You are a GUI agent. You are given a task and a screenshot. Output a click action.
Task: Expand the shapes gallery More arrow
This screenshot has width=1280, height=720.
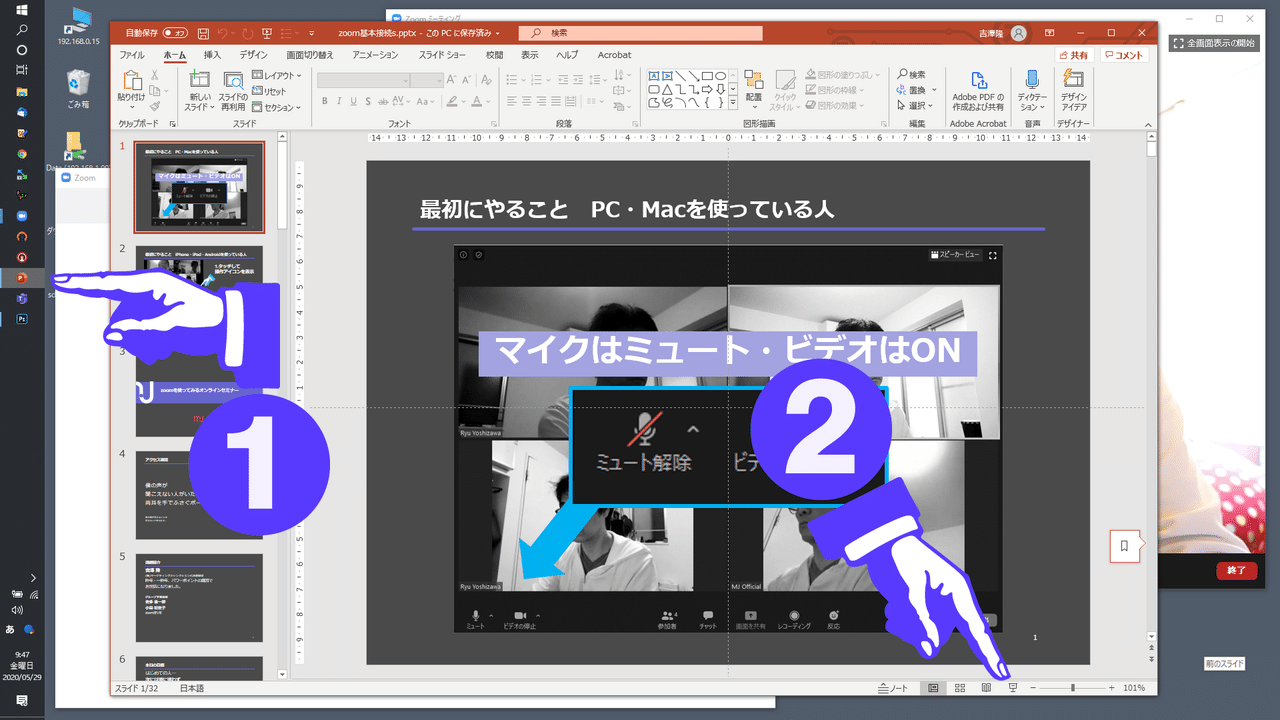click(734, 103)
